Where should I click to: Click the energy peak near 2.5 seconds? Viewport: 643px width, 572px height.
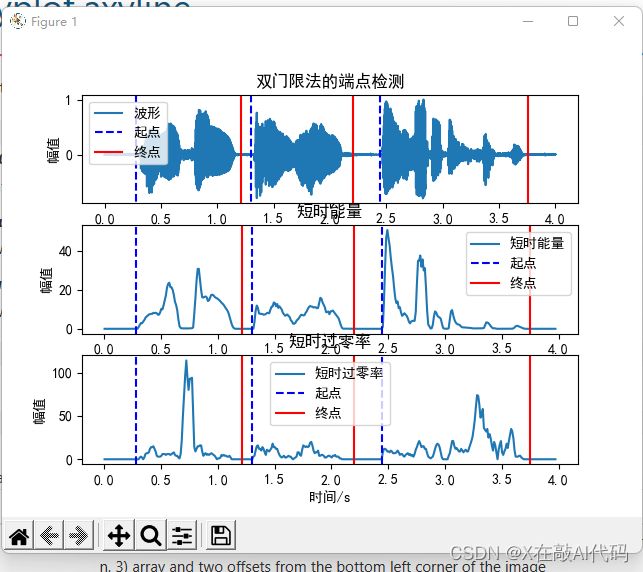click(x=388, y=232)
